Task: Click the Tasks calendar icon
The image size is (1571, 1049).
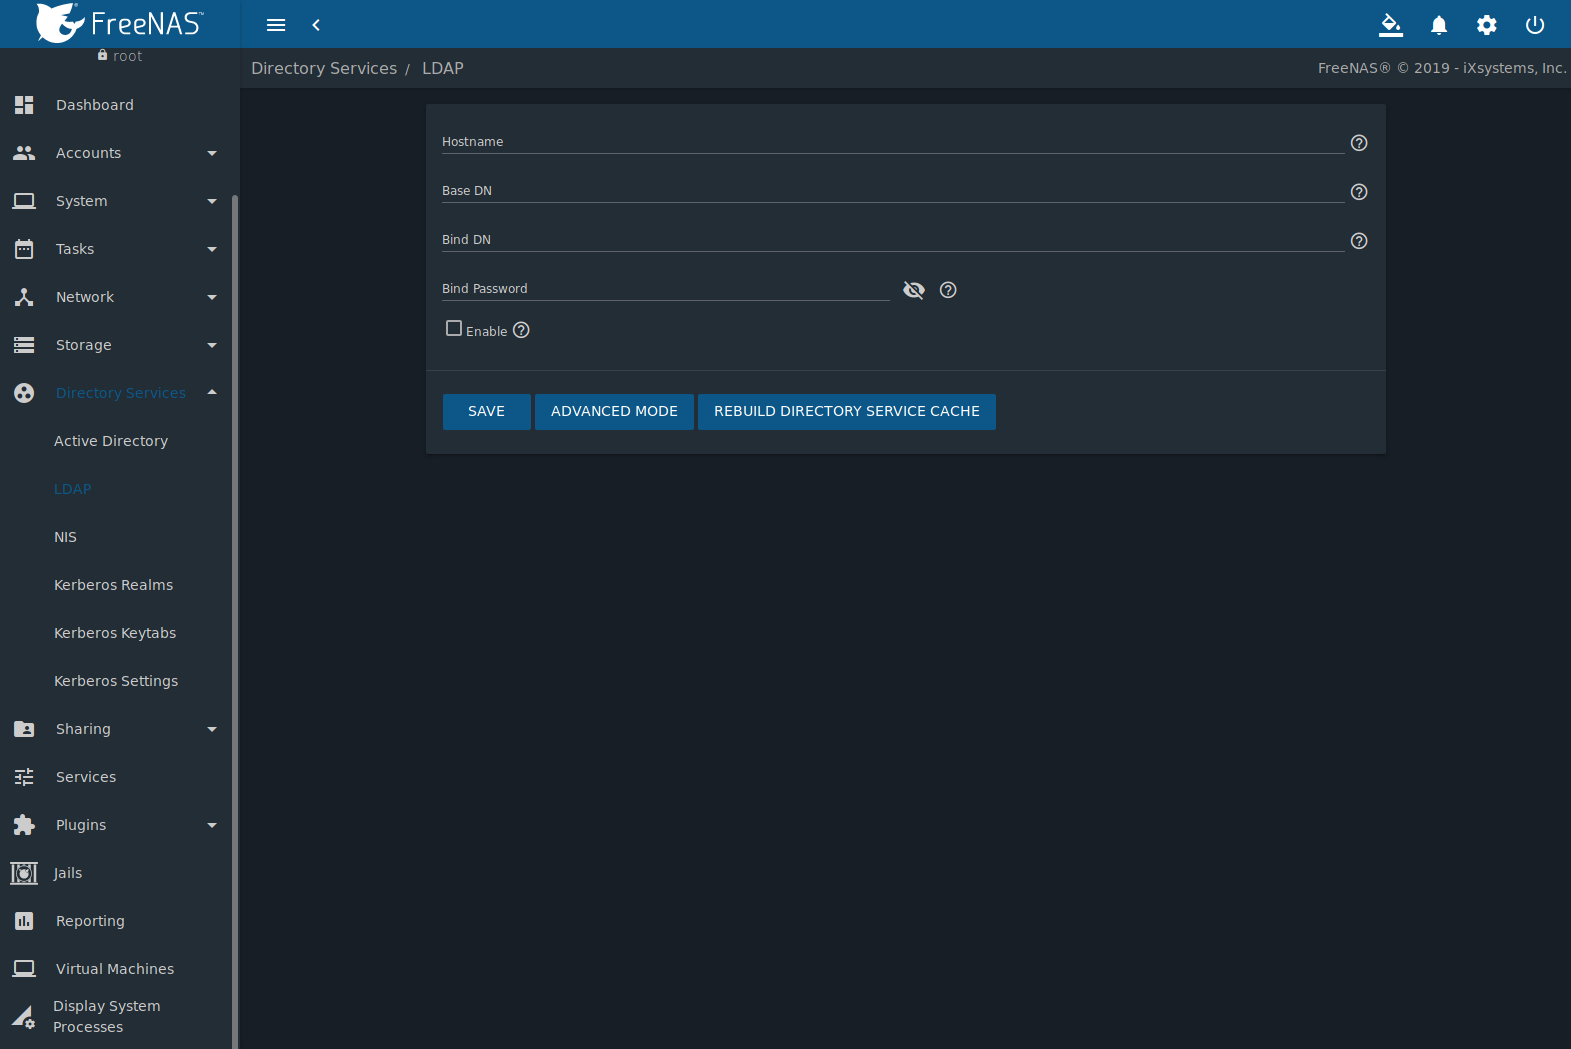Action: point(24,249)
